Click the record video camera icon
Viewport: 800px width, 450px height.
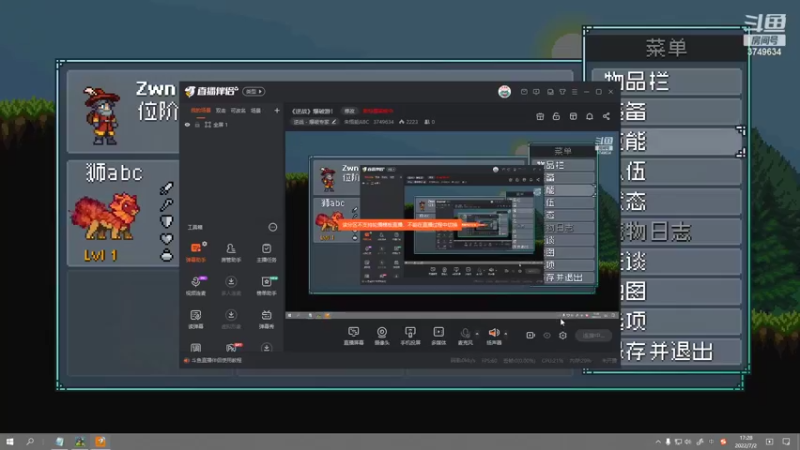(x=531, y=335)
